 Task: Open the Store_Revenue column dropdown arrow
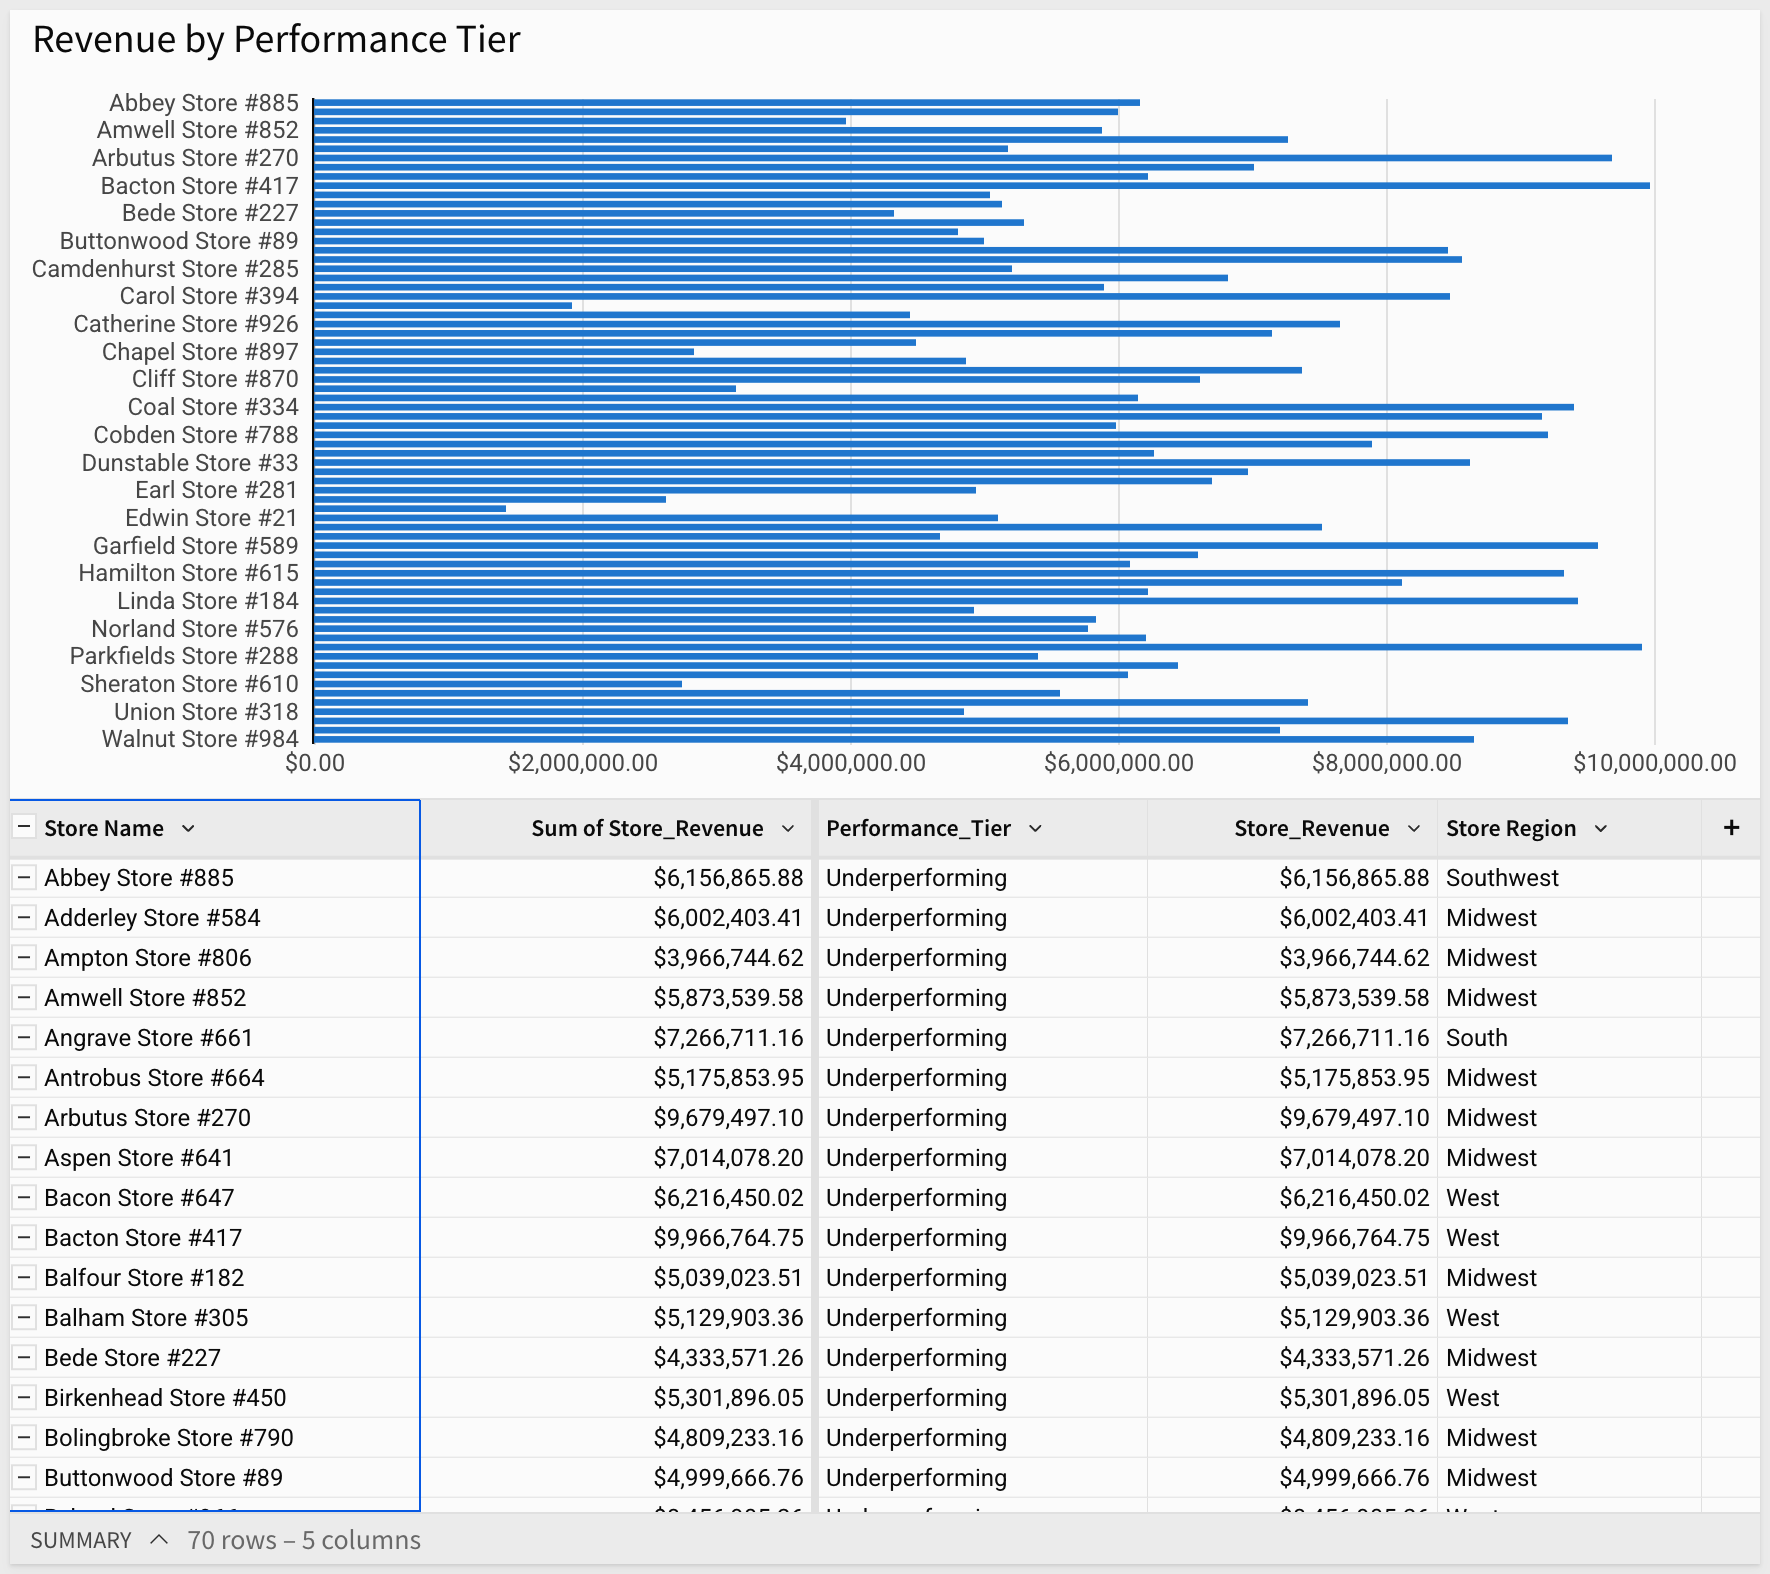pos(1414,828)
